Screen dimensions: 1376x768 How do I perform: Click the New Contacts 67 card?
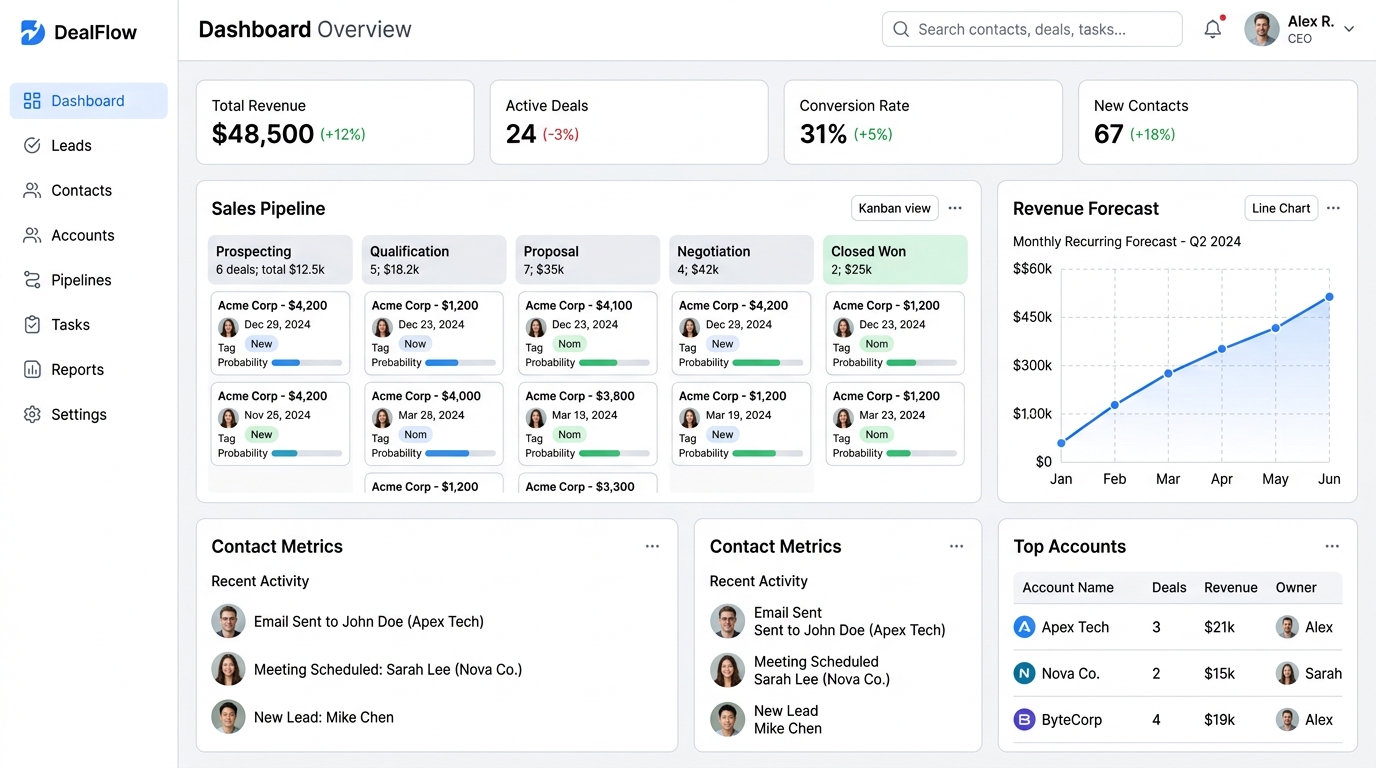pyautogui.click(x=1218, y=122)
